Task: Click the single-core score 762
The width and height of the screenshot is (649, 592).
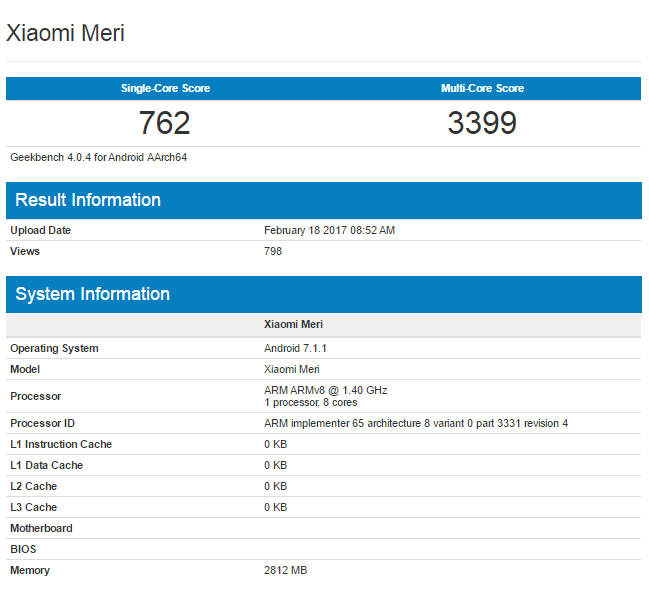Action: coord(164,123)
